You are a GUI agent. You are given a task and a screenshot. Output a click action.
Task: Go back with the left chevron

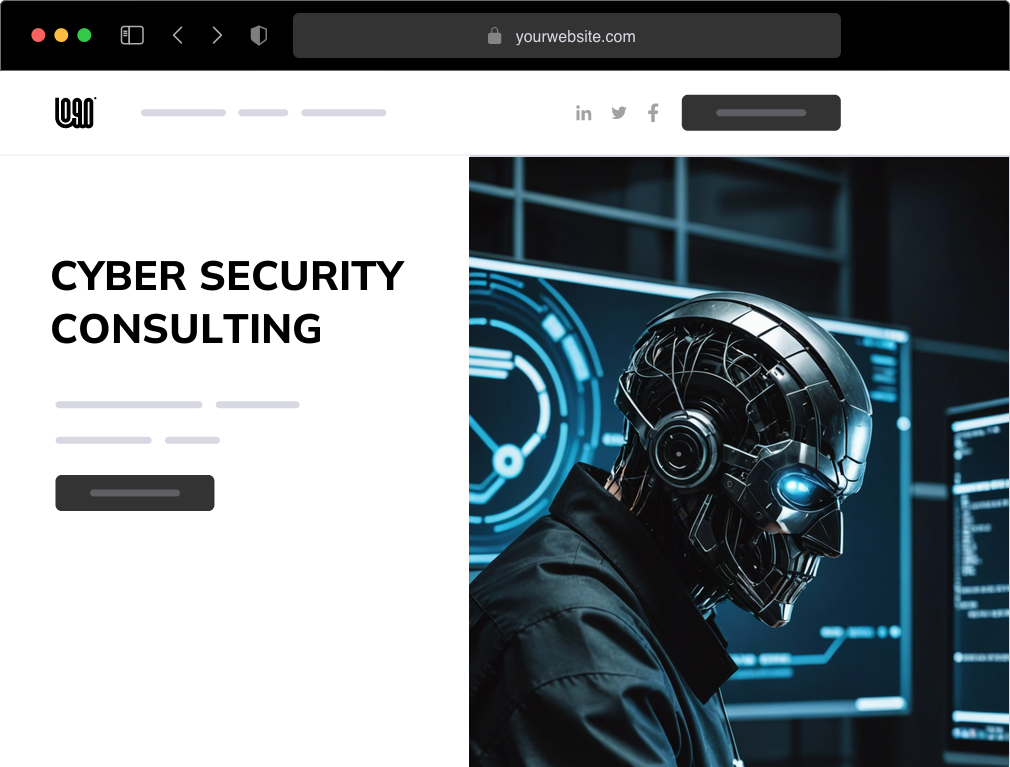coord(178,35)
